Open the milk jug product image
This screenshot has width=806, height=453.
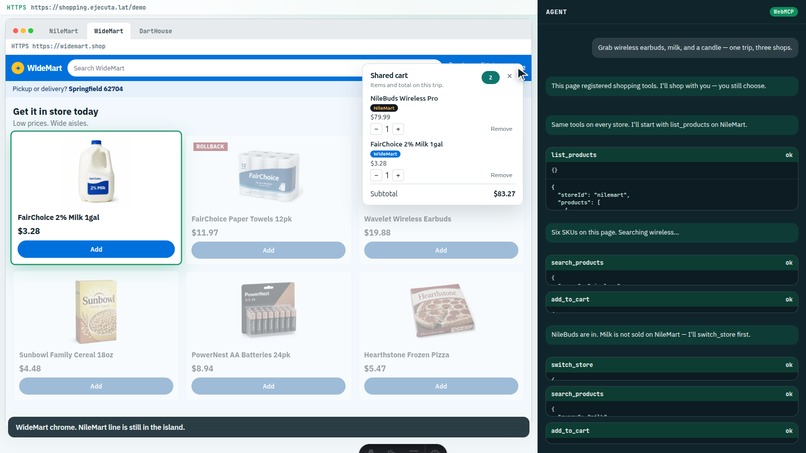pos(96,171)
